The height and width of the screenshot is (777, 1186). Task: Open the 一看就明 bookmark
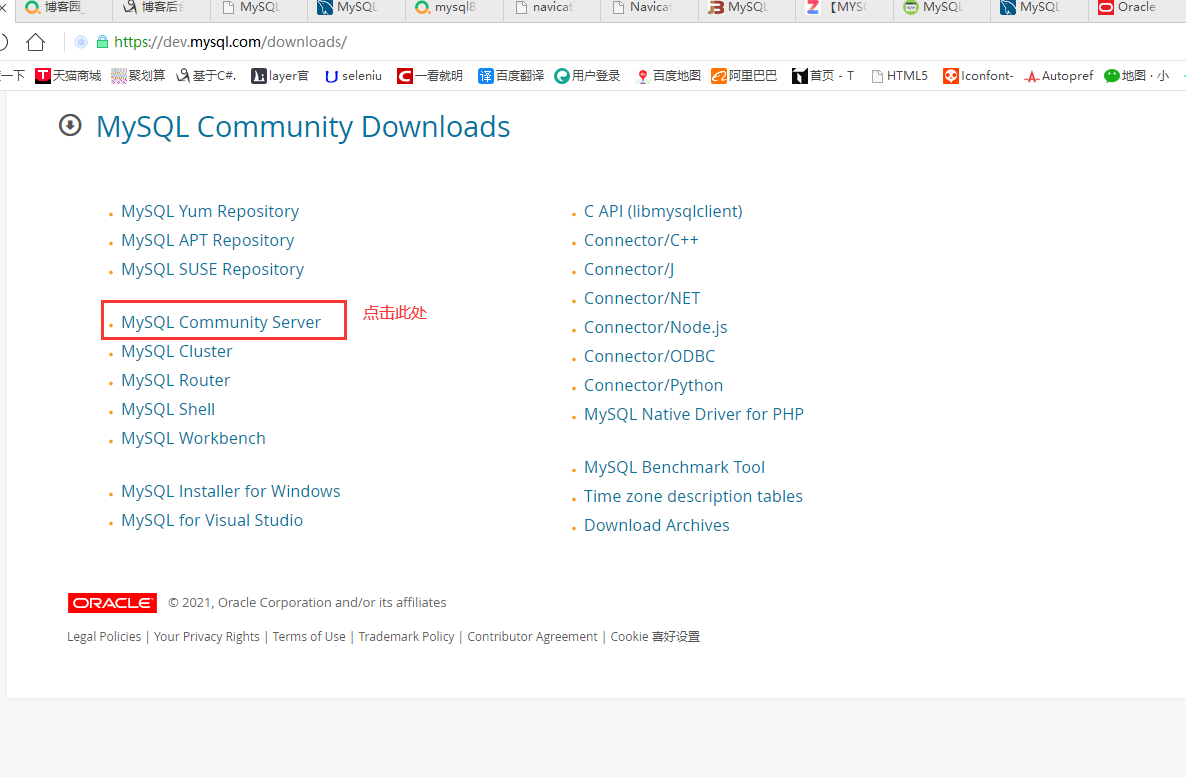pyautogui.click(x=430, y=76)
